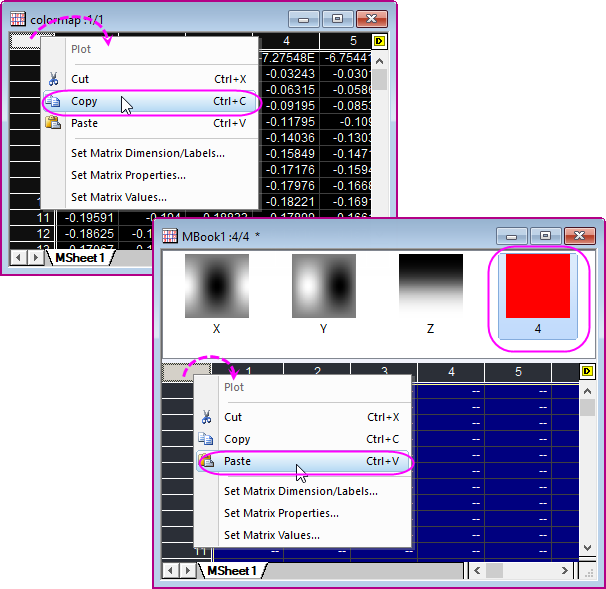
Task: Choose Cut in the colormap context menu
Action: coord(150,79)
